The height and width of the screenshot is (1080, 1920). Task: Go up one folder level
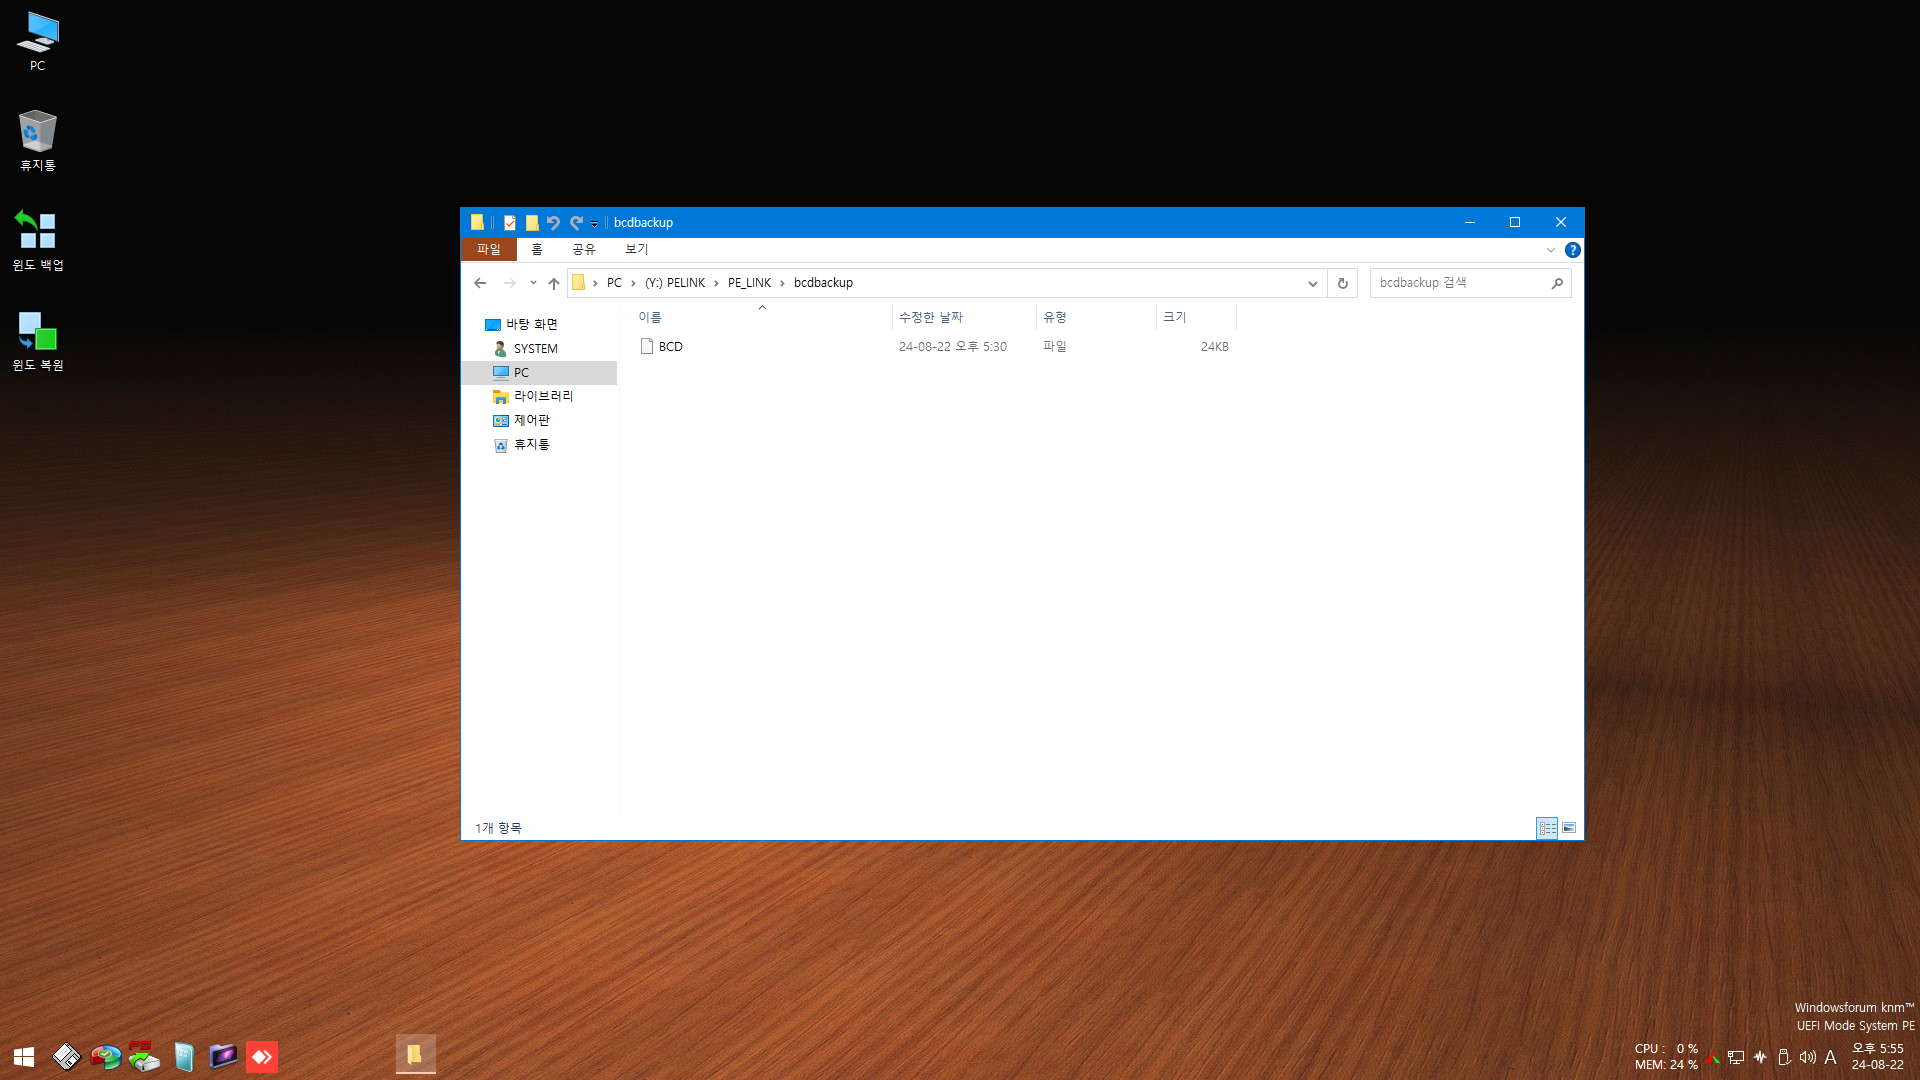[554, 283]
